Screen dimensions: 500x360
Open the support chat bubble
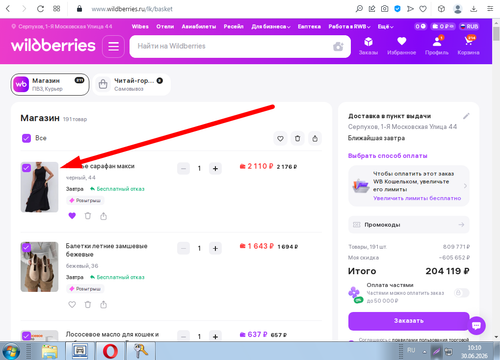(476, 325)
